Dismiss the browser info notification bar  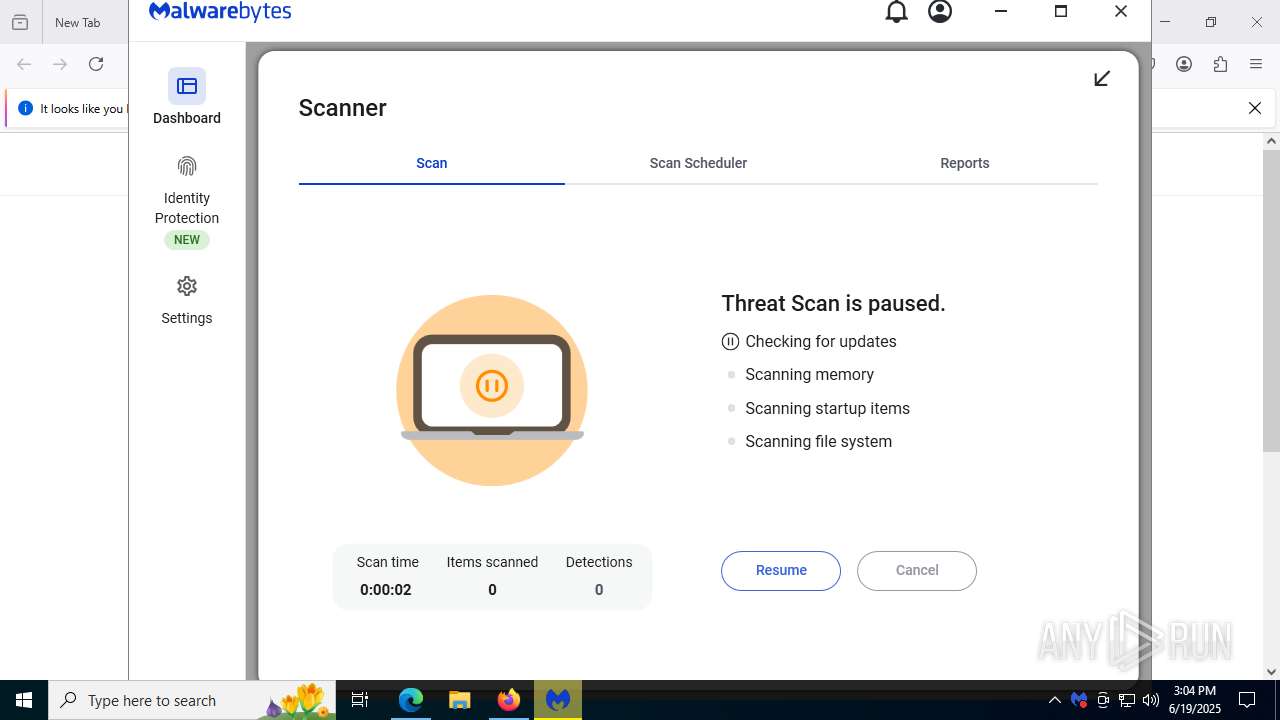point(1255,108)
